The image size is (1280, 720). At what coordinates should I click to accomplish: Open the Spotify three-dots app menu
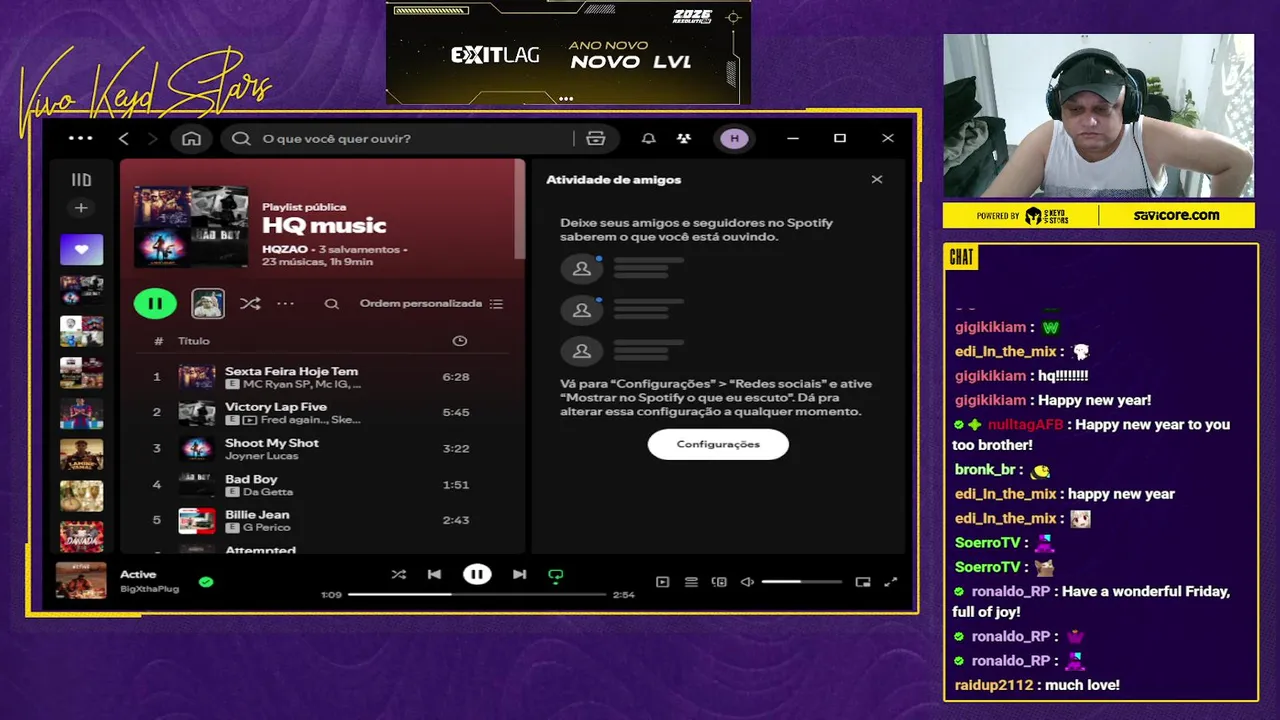pos(80,138)
